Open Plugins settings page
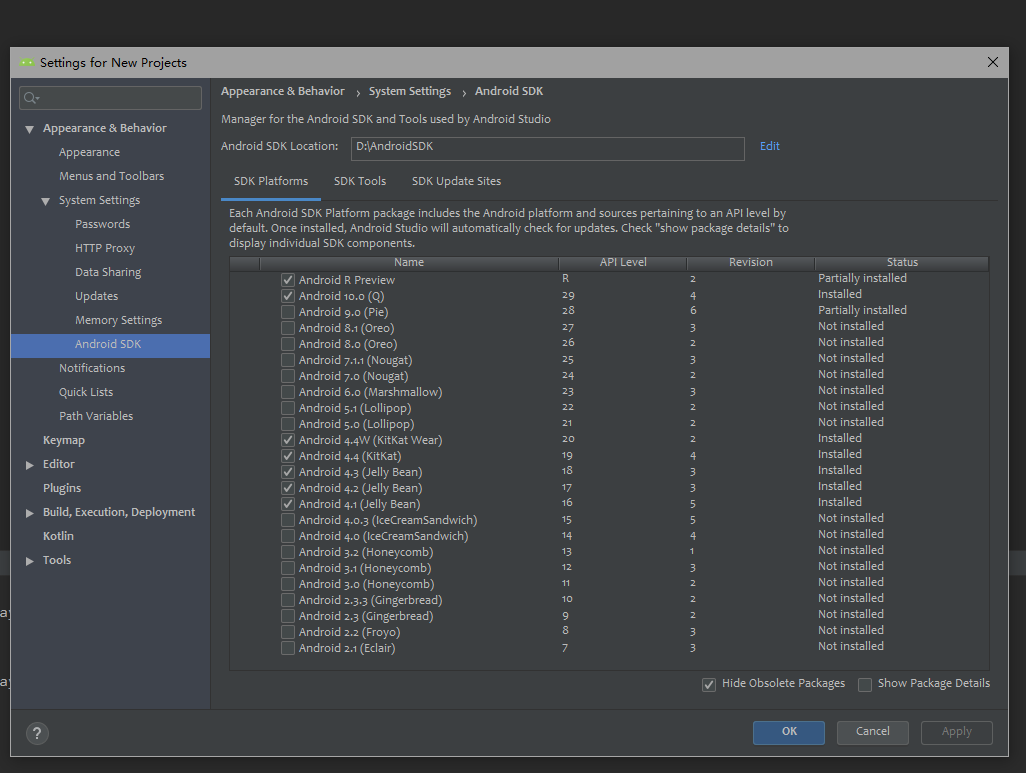The height and width of the screenshot is (773, 1026). [62, 488]
